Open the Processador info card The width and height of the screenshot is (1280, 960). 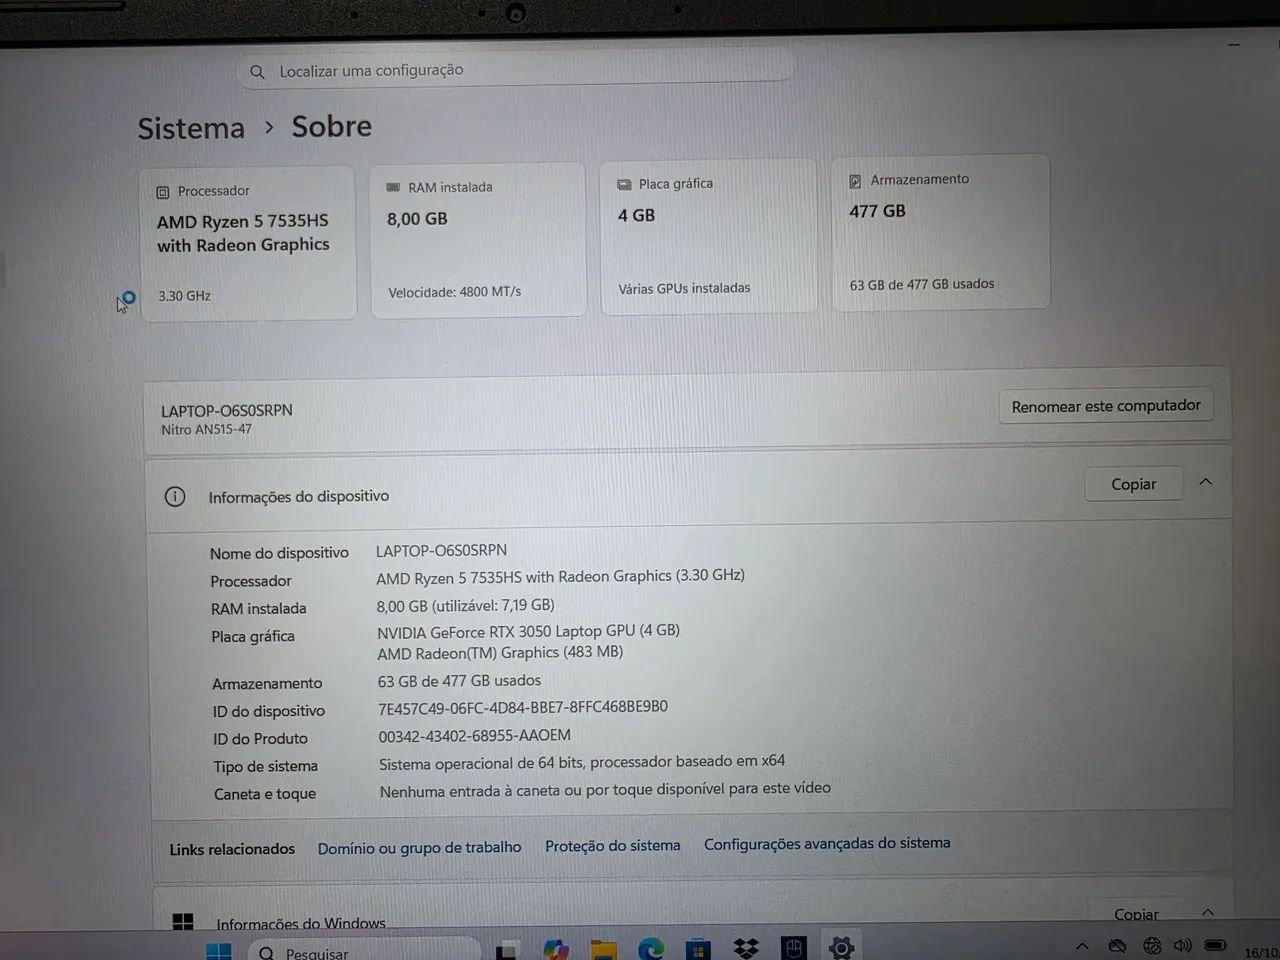(x=248, y=243)
